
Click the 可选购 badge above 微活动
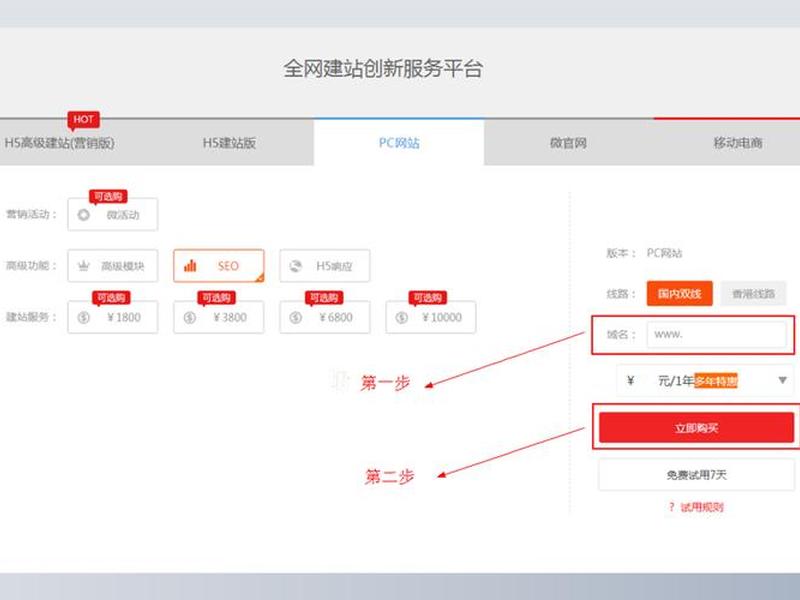pos(108,196)
